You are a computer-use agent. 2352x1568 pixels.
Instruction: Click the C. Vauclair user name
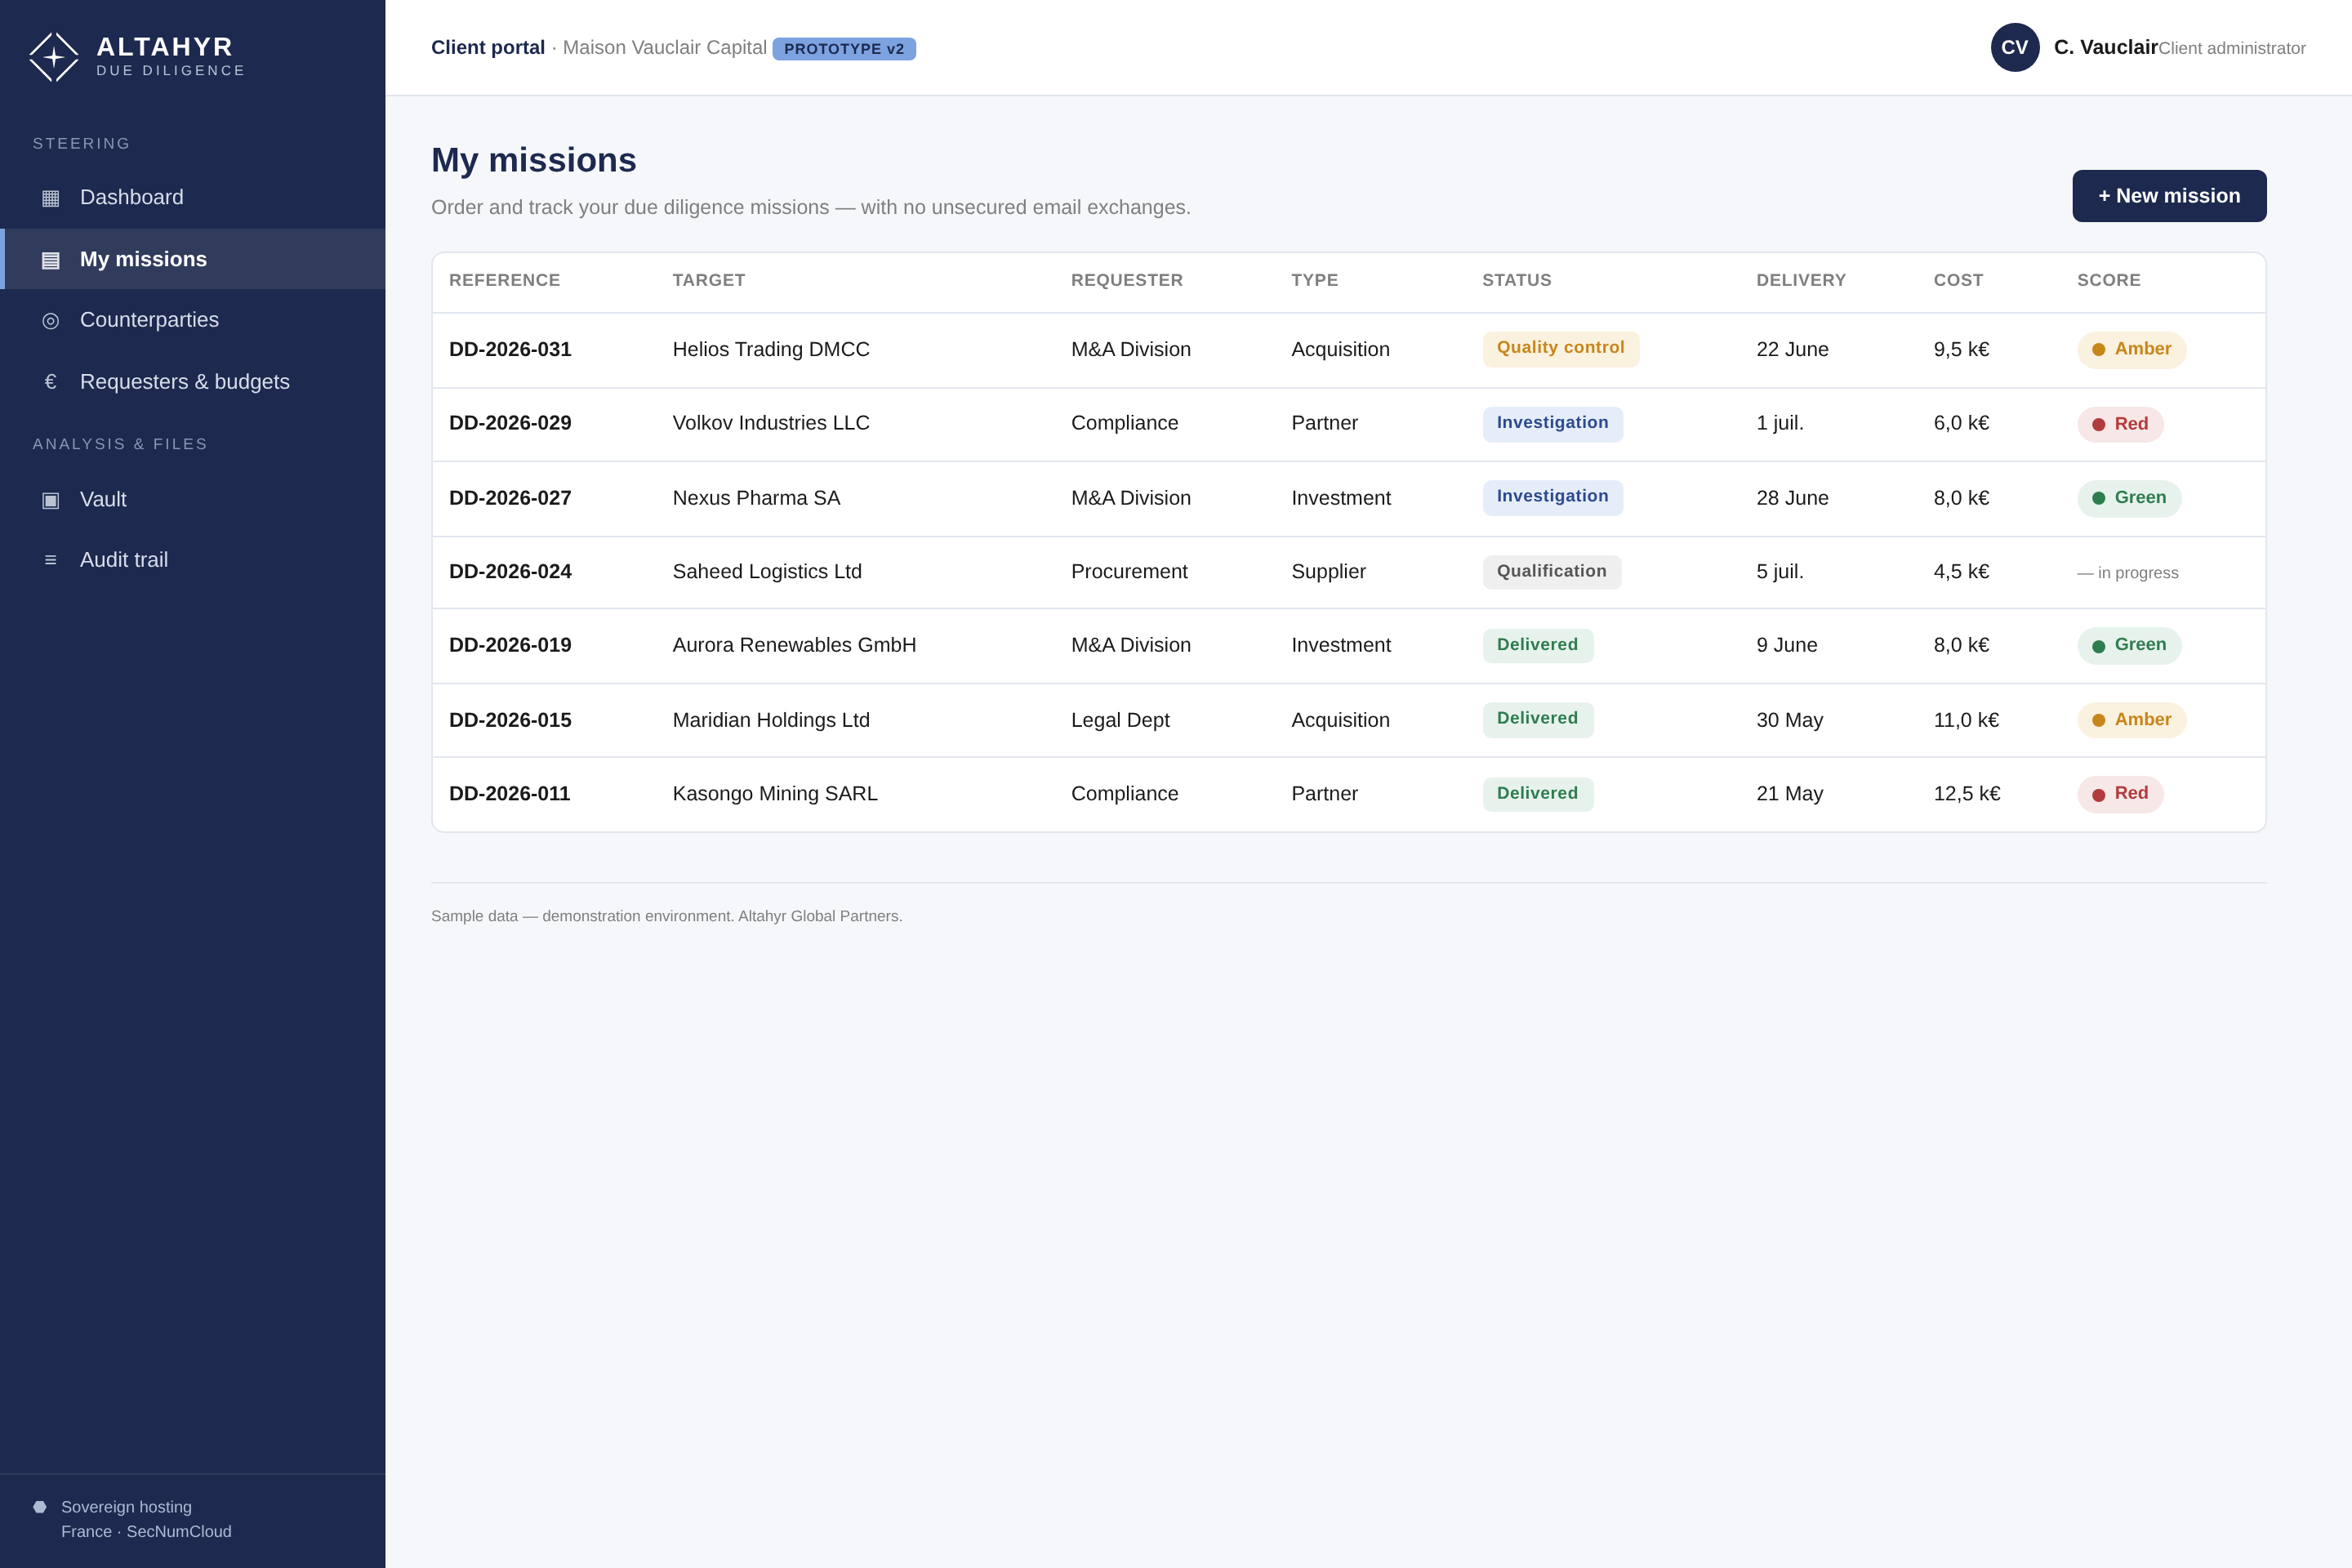pyautogui.click(x=2106, y=47)
